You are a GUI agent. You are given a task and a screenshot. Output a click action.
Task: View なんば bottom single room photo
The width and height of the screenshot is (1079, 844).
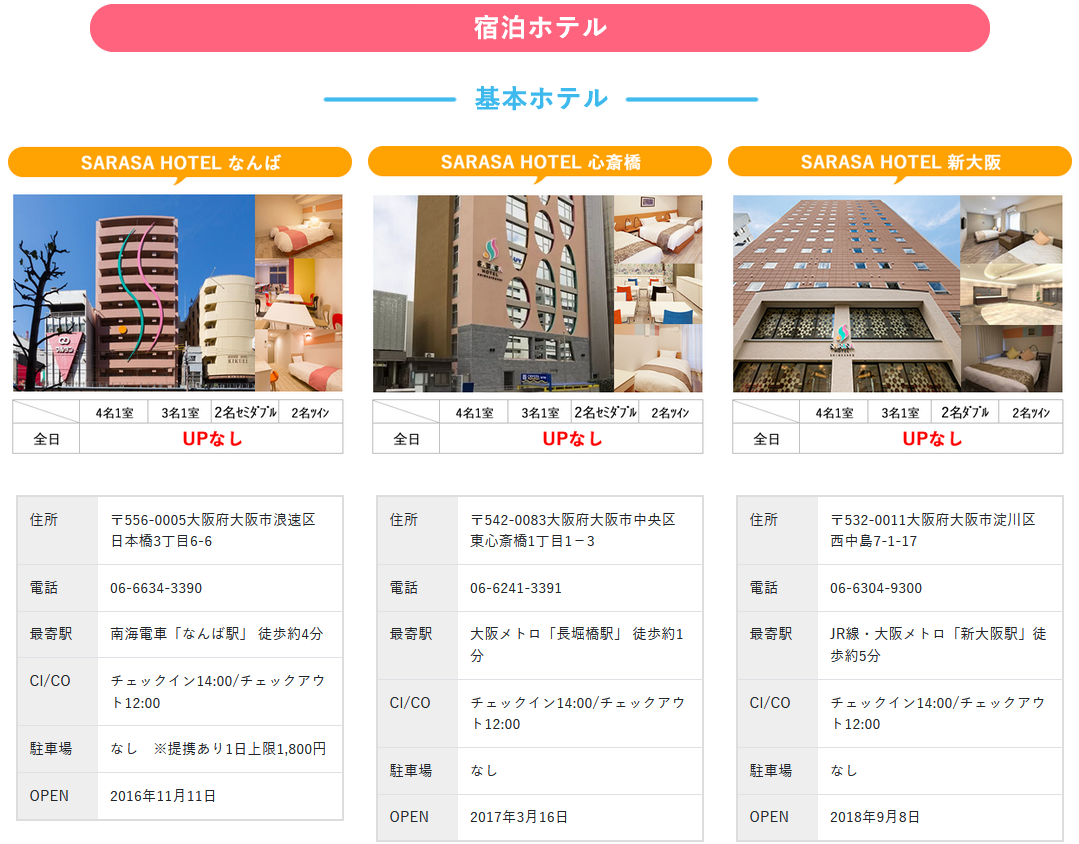coord(299,359)
